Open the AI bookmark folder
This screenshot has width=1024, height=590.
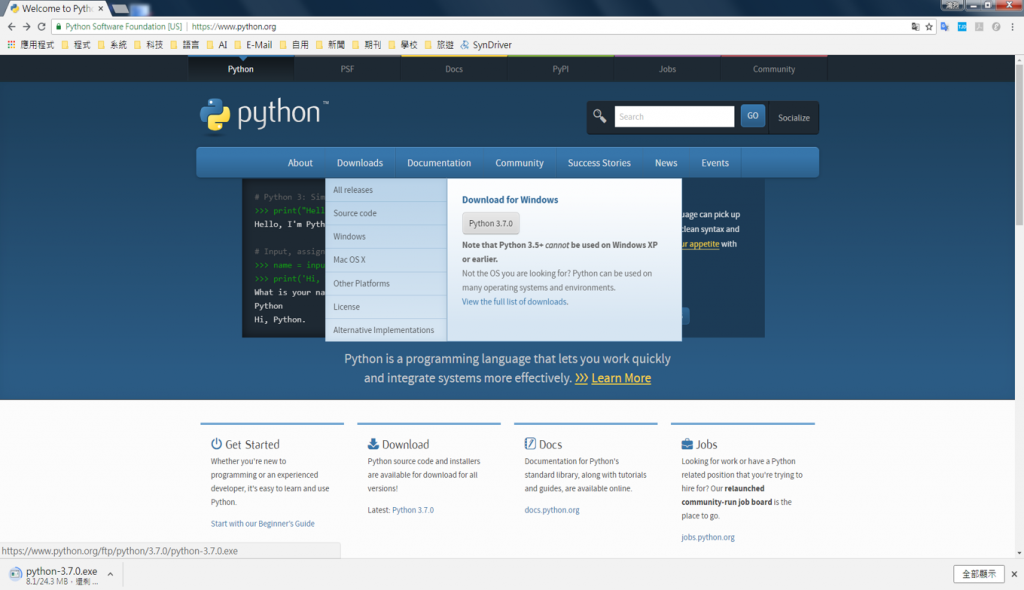tap(216, 44)
